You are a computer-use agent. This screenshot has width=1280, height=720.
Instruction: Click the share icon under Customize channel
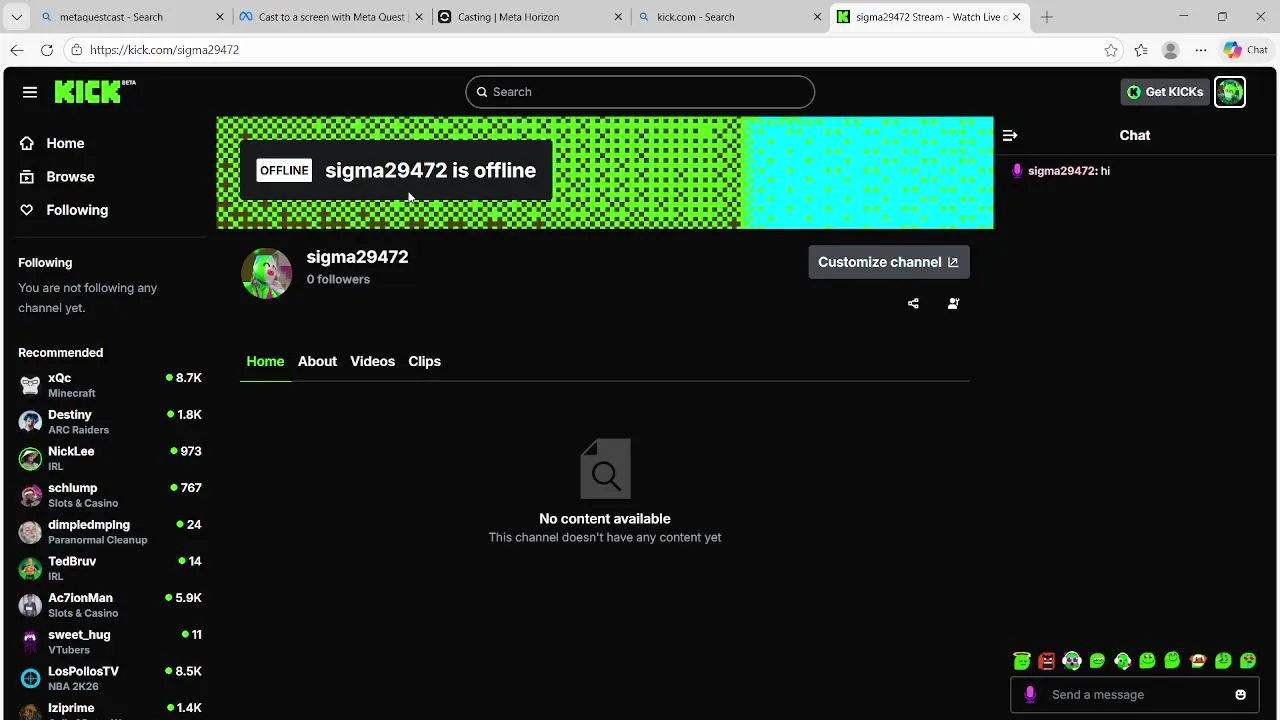pos(913,303)
